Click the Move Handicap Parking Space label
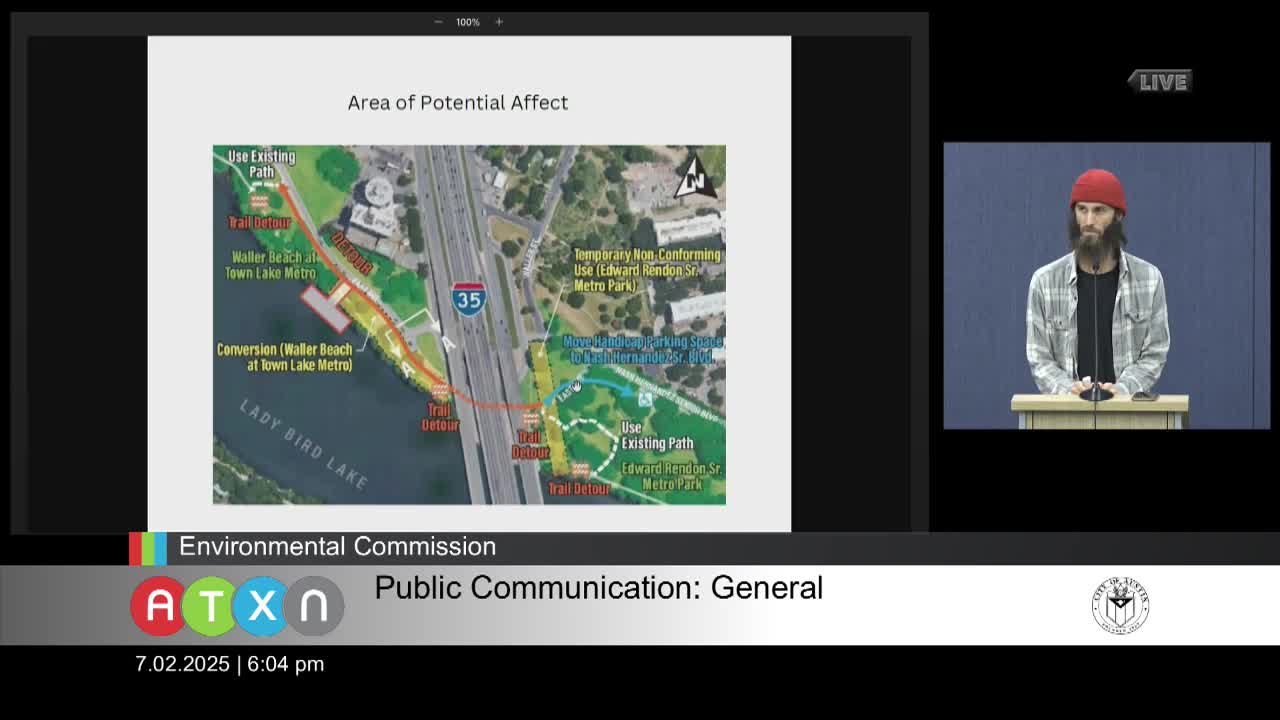 [641, 349]
